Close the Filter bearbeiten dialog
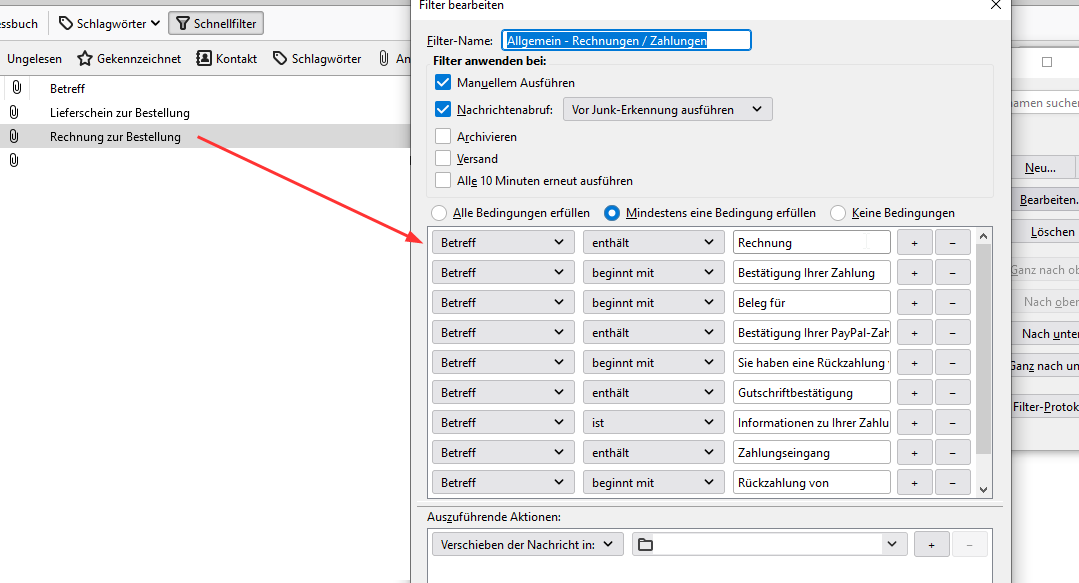Image resolution: width=1079 pixels, height=583 pixels. (996, 6)
